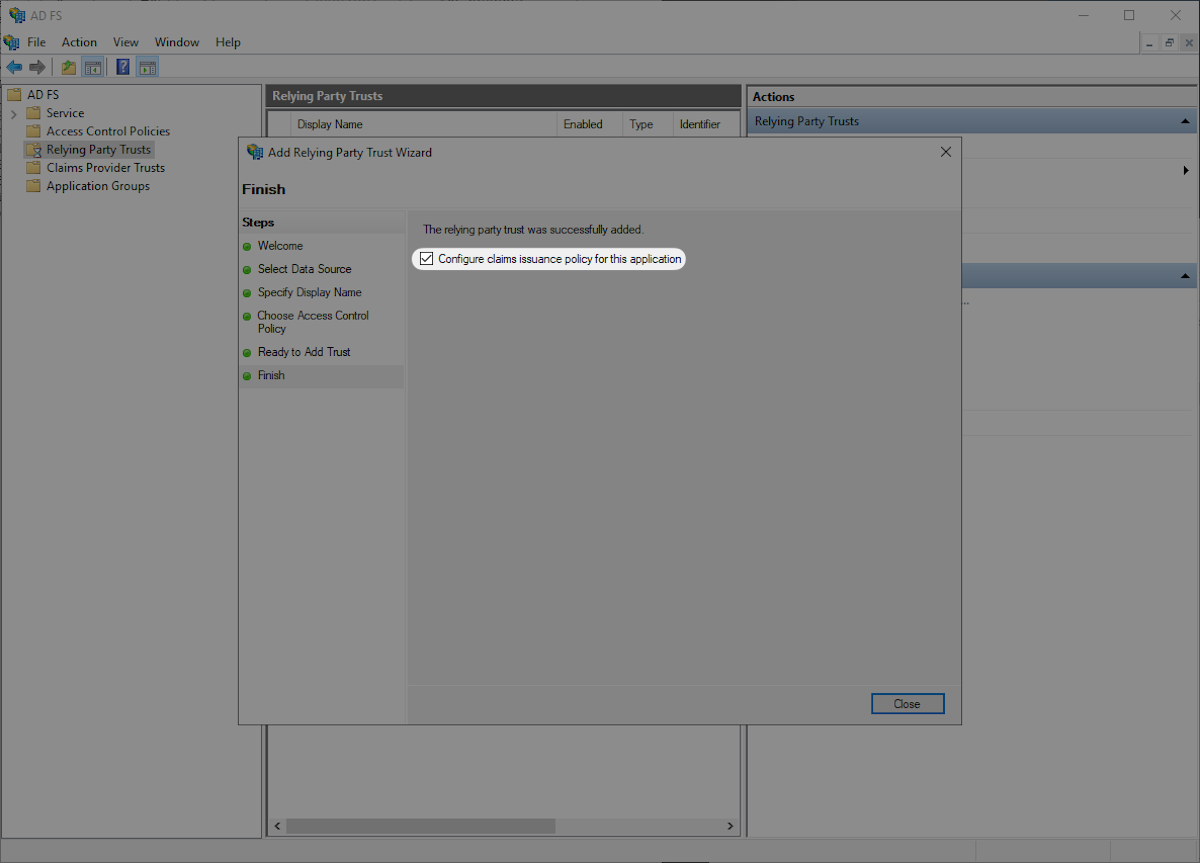The width and height of the screenshot is (1200, 863).
Task: Select the Application Groups folder icon
Action: point(31,185)
